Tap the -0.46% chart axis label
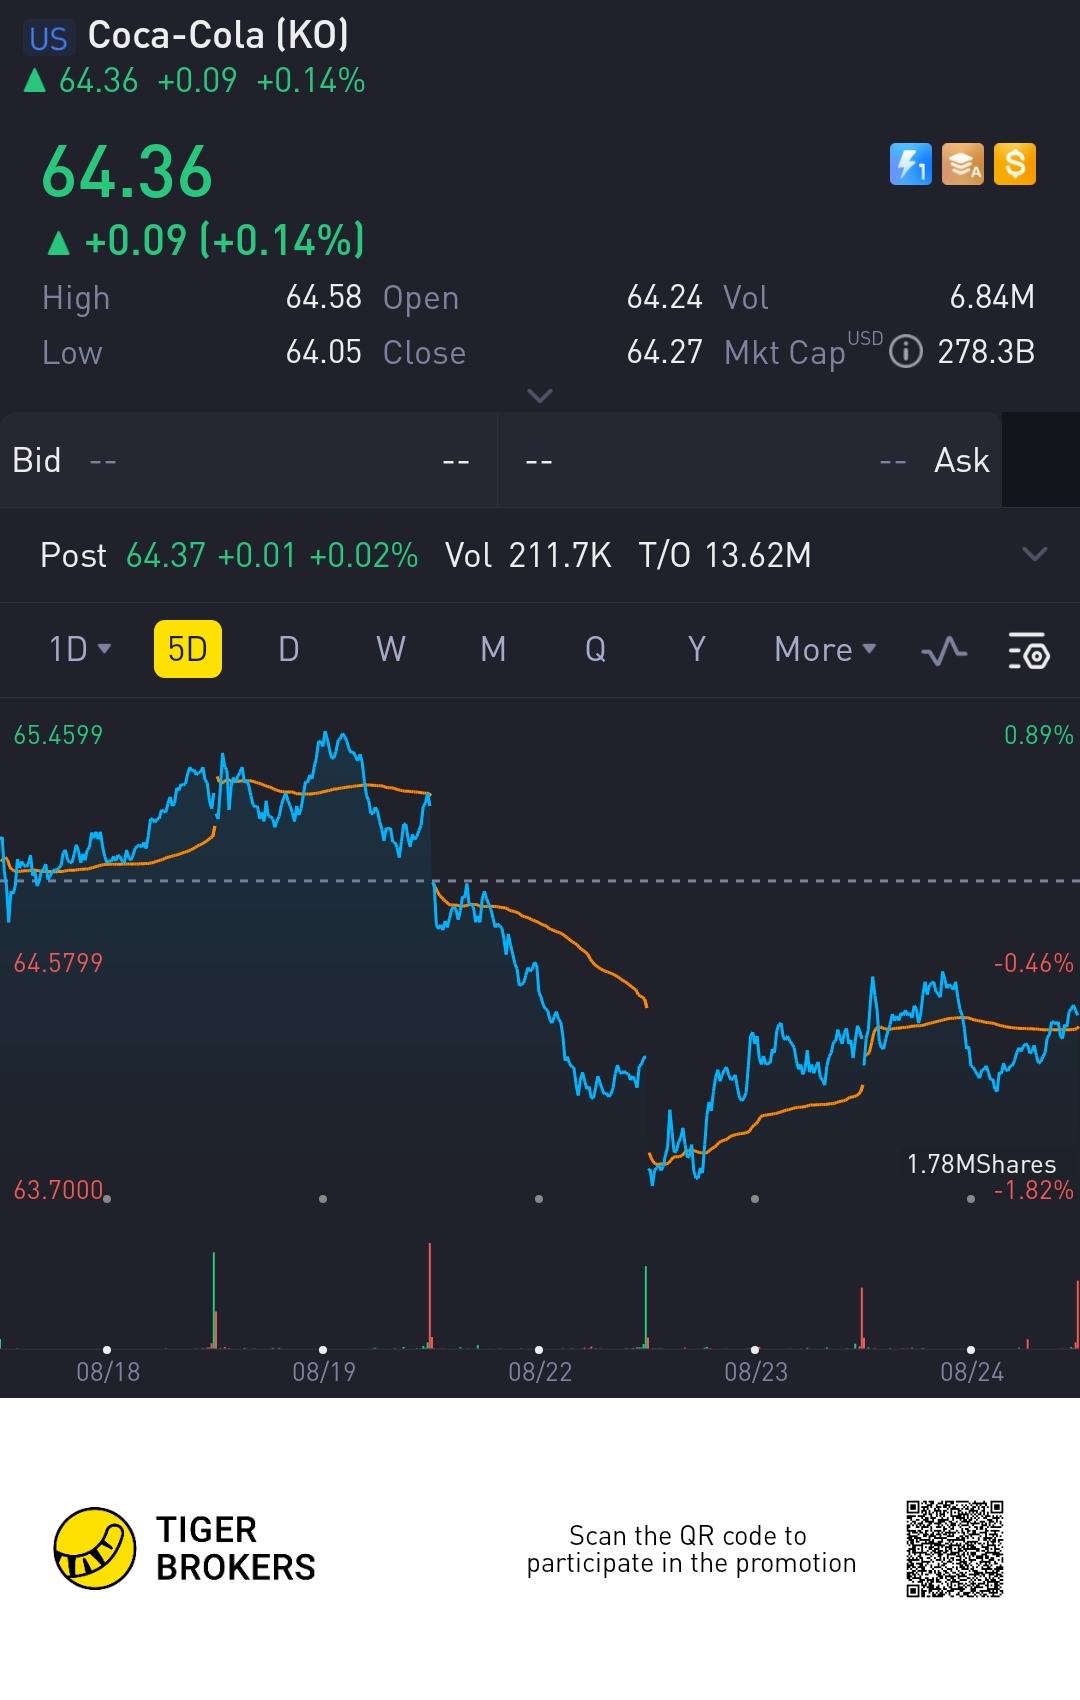1080x1700 pixels. [x=1034, y=963]
